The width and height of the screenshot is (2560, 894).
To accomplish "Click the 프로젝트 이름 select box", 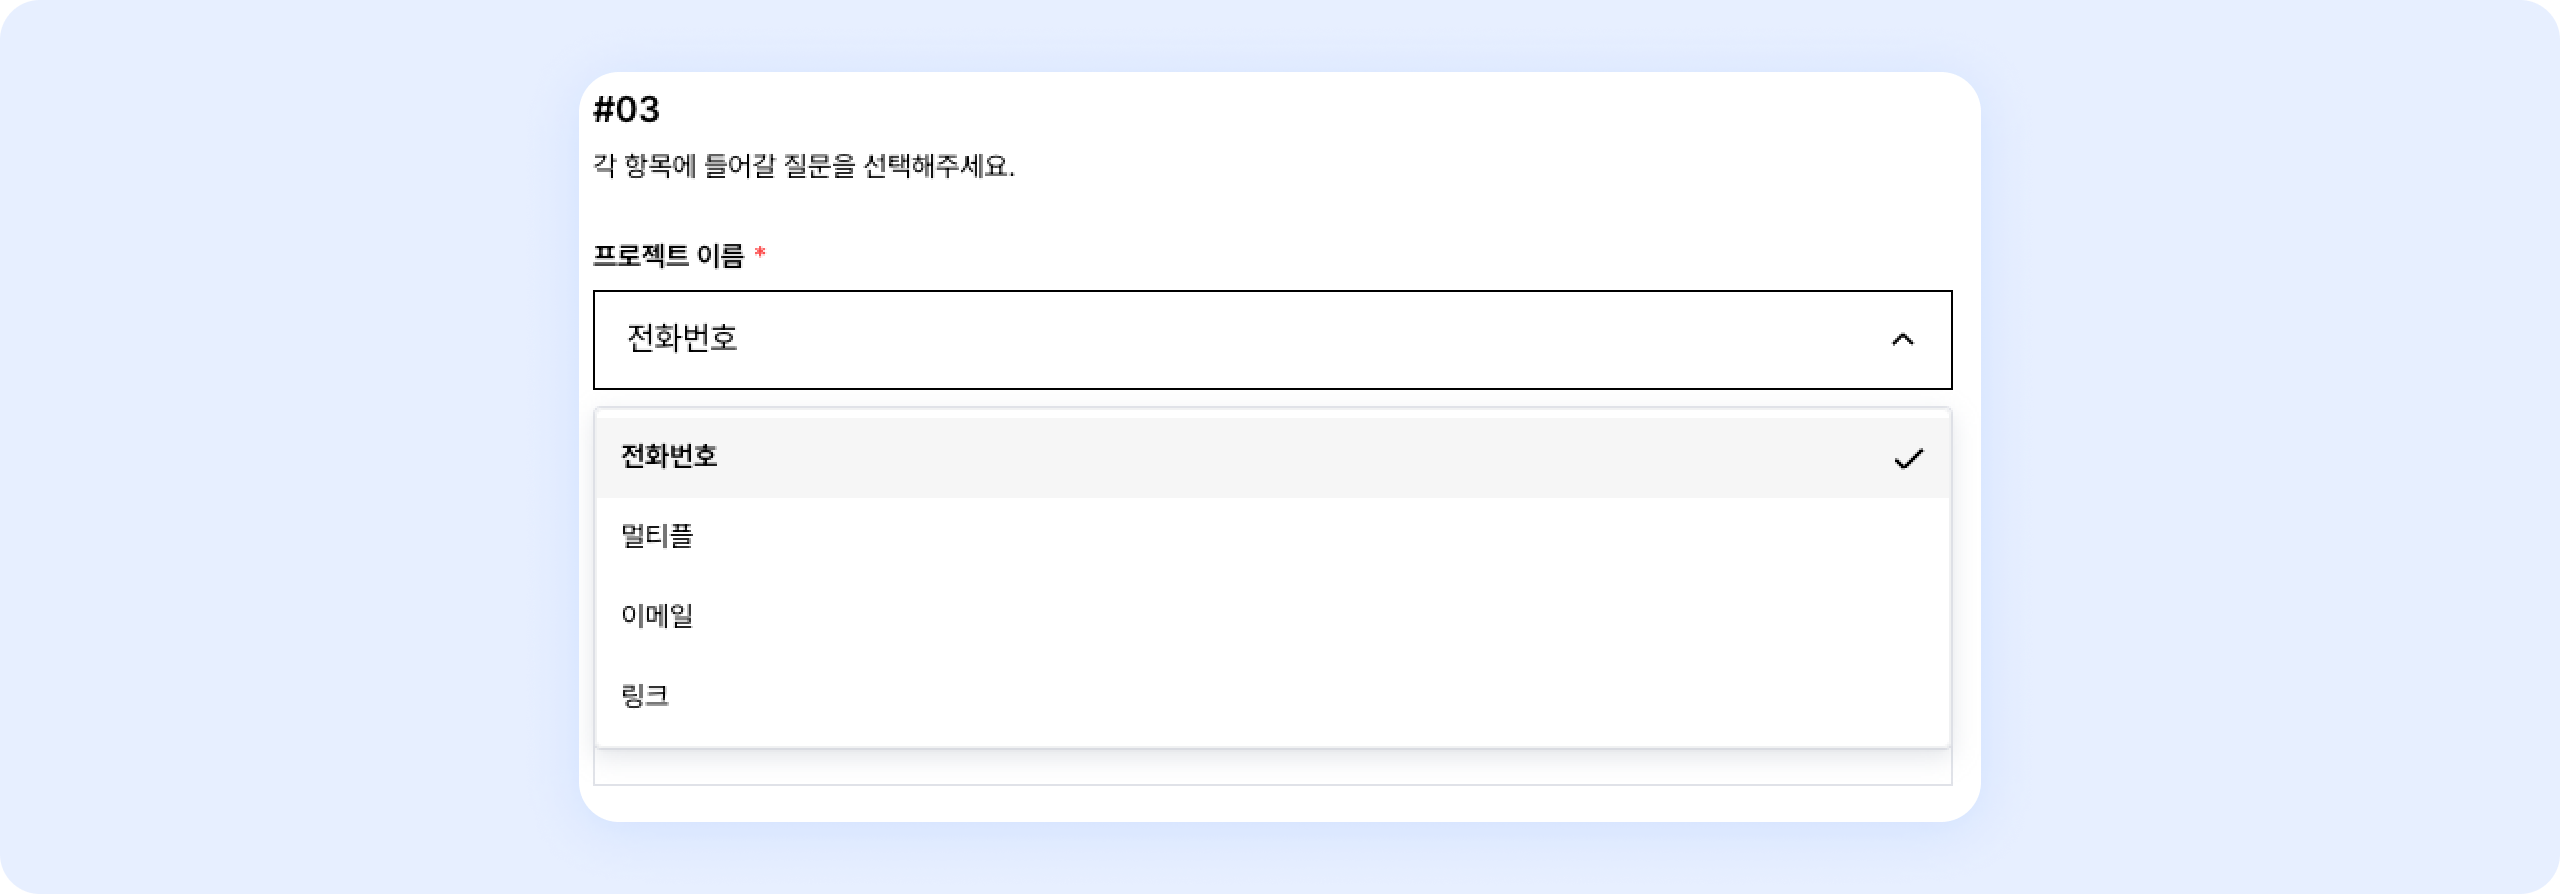I will (1272, 340).
